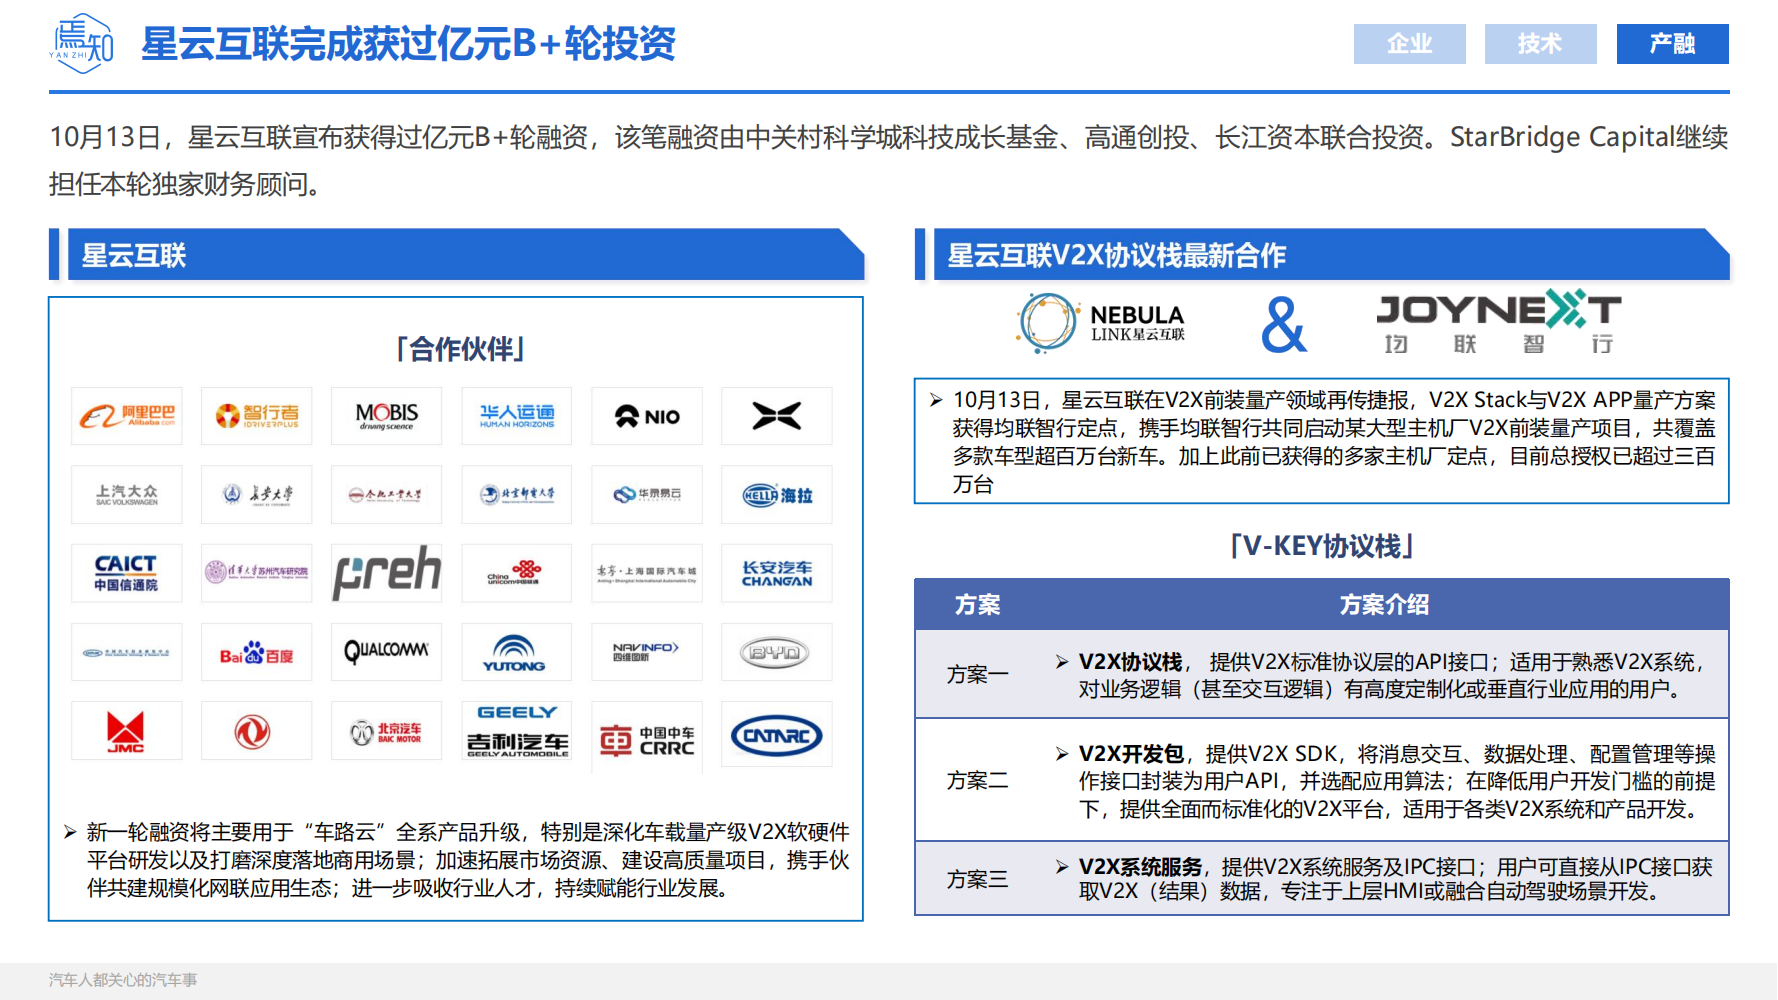Click the MOBIS logo
Image resolution: width=1778 pixels, height=1000 pixels.
(x=387, y=416)
